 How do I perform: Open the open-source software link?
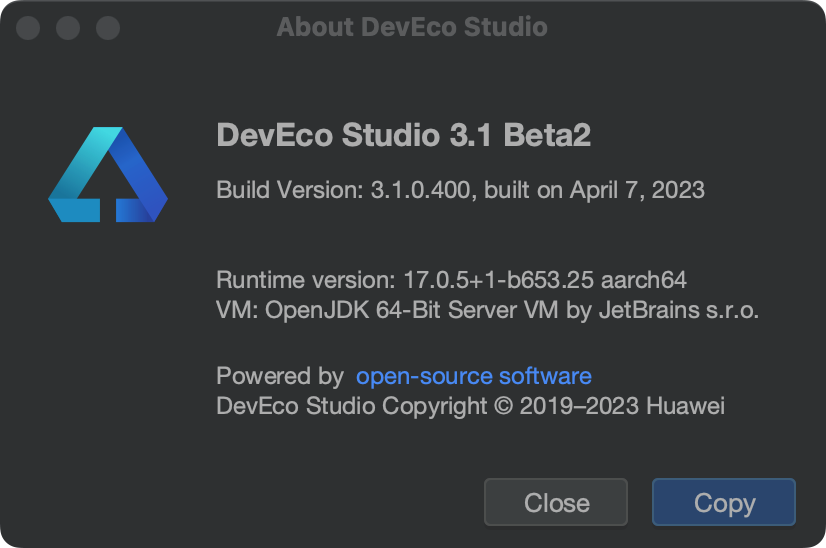tap(474, 376)
